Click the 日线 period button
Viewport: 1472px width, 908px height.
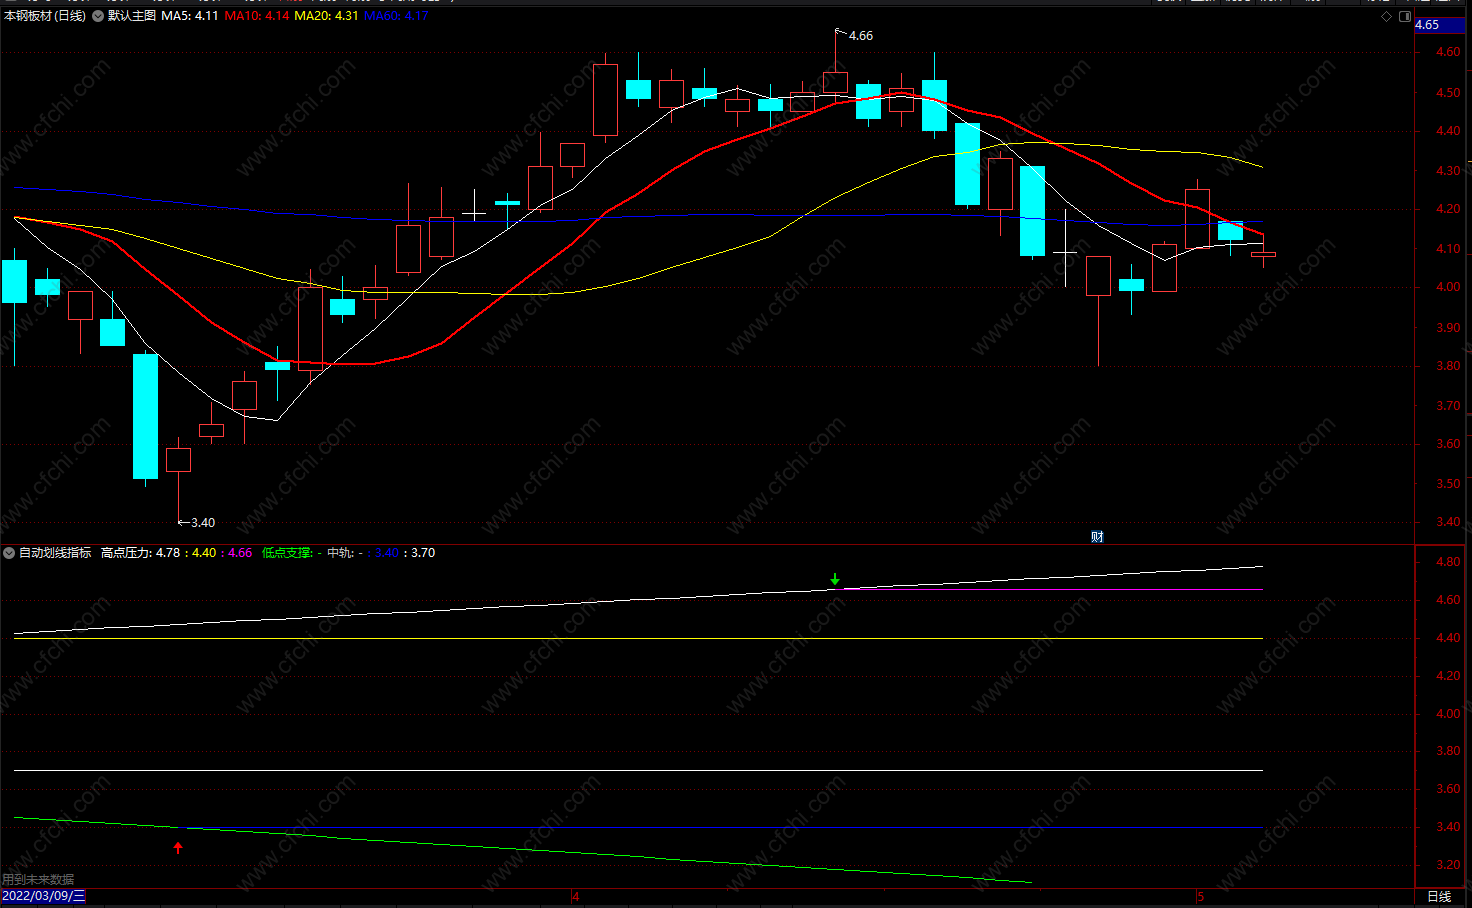pyautogui.click(x=1439, y=897)
